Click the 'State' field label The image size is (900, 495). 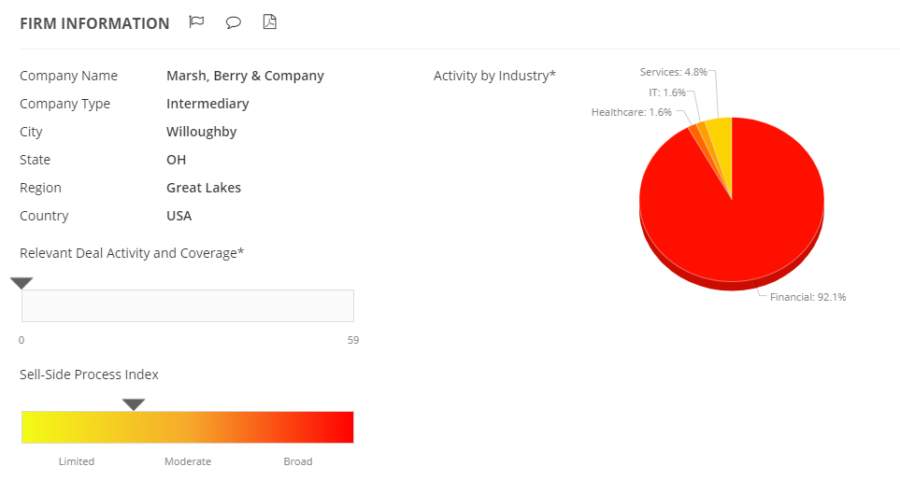click(35, 160)
